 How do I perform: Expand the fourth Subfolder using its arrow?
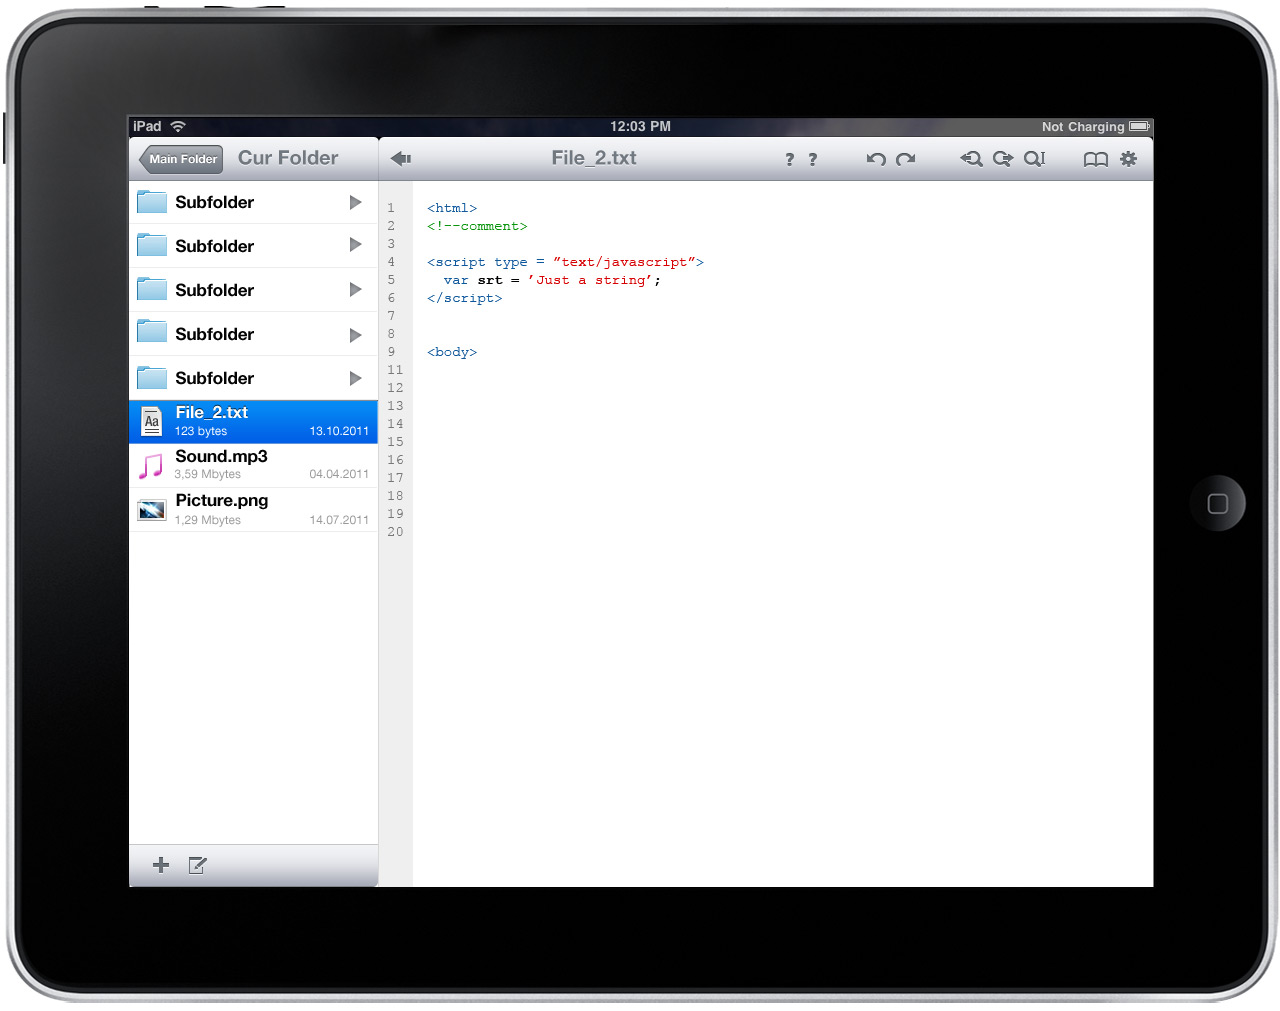pos(355,335)
